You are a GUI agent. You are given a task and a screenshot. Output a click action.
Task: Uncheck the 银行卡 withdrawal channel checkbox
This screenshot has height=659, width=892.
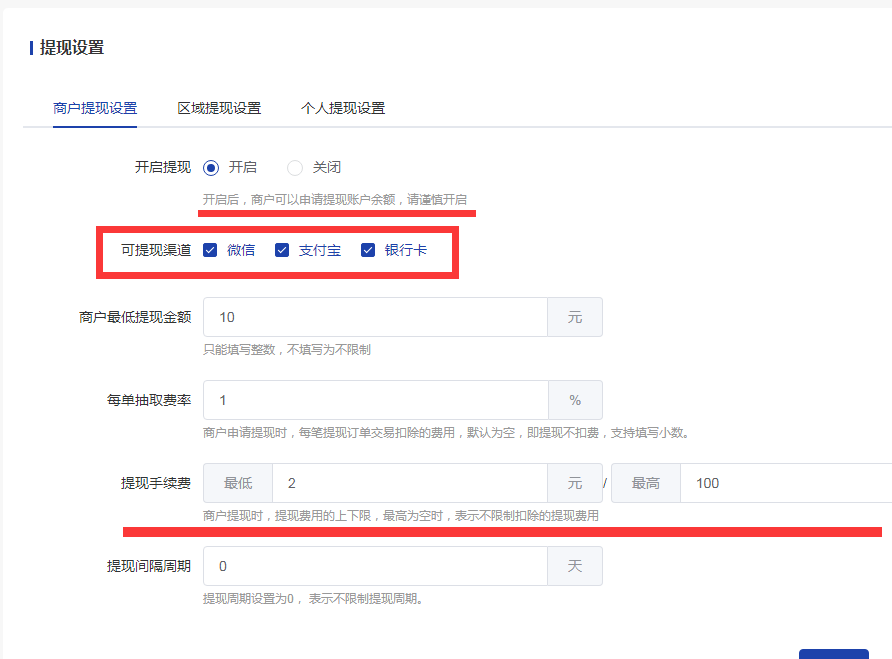367,250
